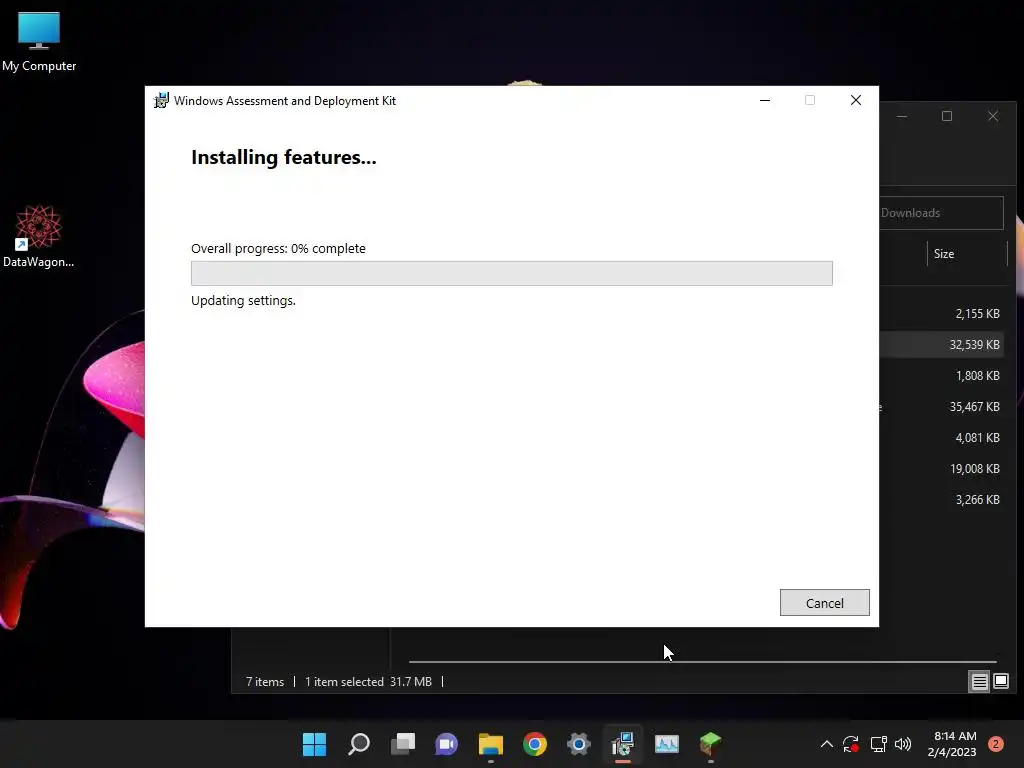Select the DataWagon desktop shortcut

[39, 236]
